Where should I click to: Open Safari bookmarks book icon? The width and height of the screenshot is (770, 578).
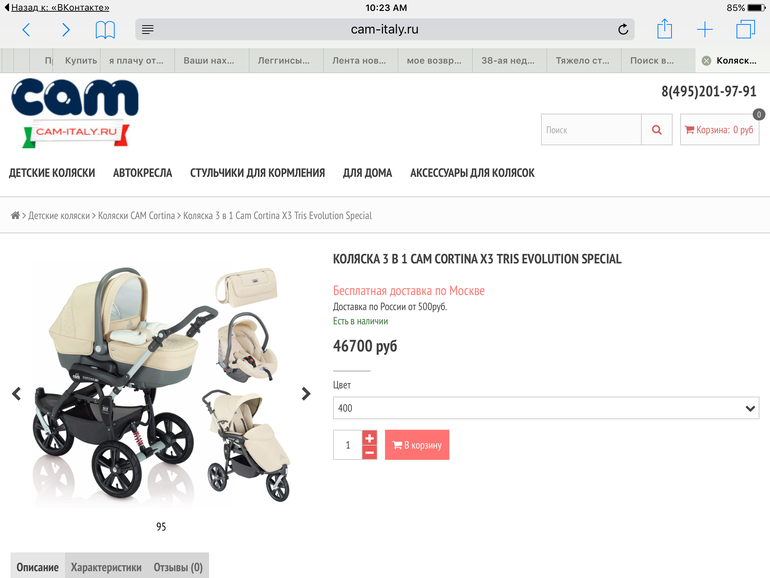coord(105,30)
